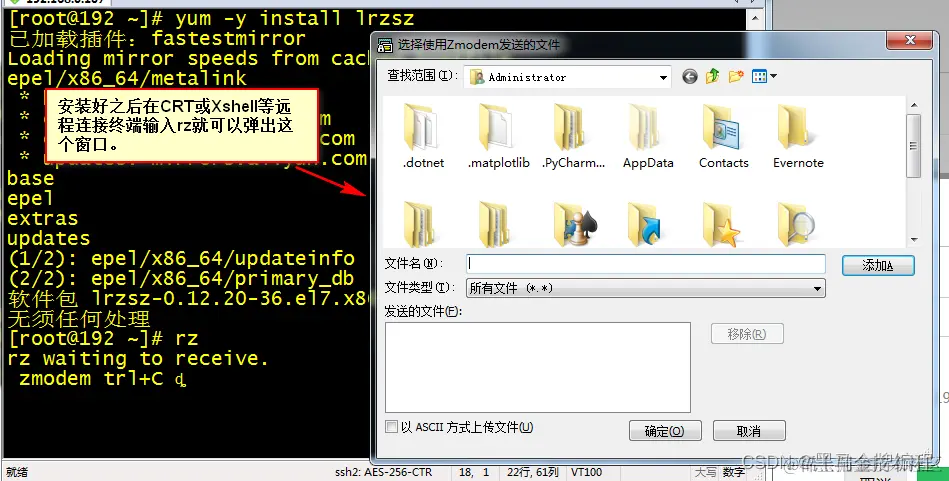Select the folder with gold star
Viewport: 949px width, 481px height.
click(x=721, y=224)
